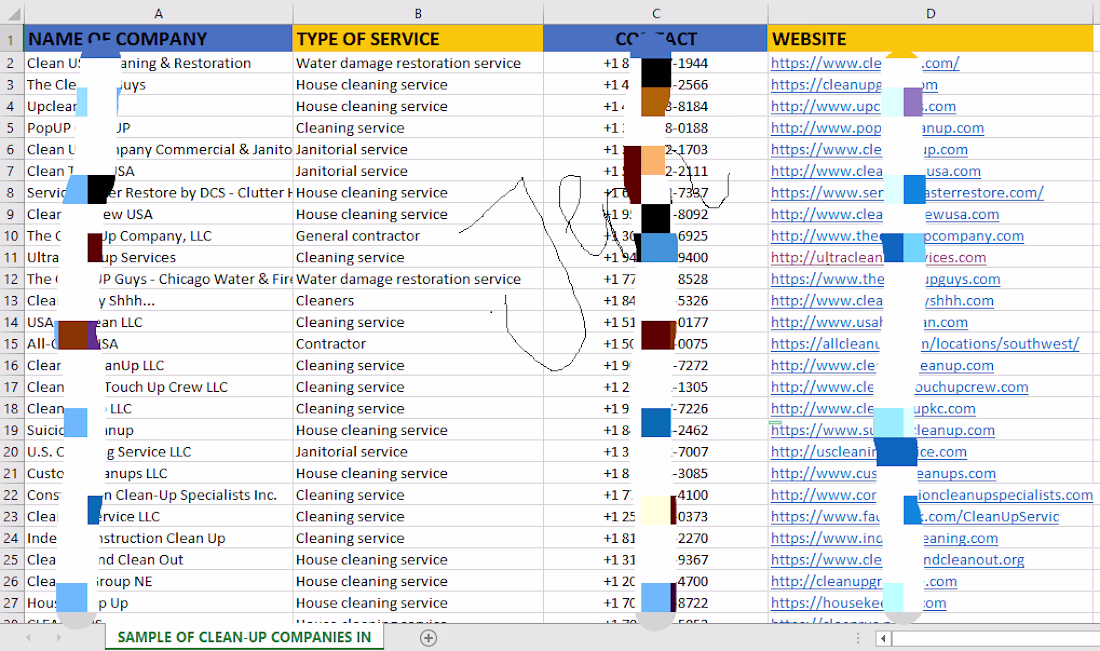The image size is (1100, 651).
Task: Click Water damage restoration service in row 12
Action: (418, 279)
